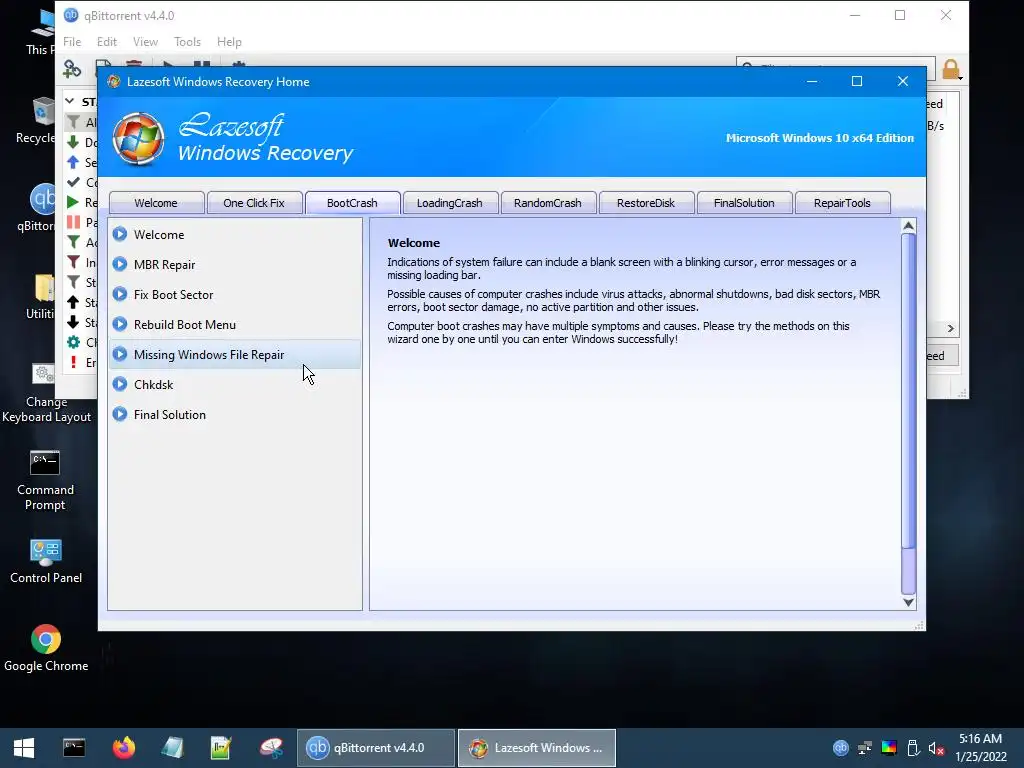Click the content panel scroll up arrow

tap(908, 226)
